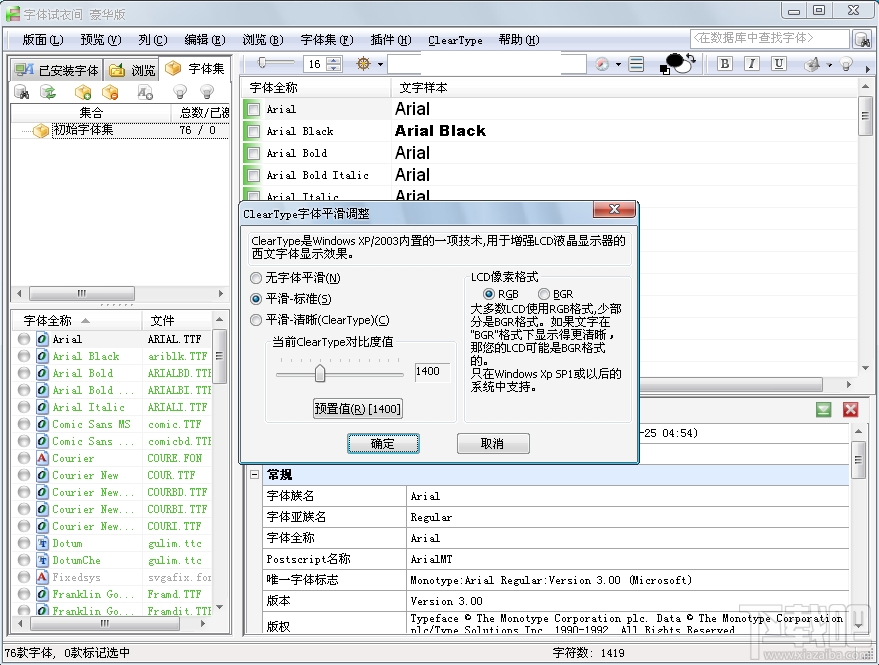Toggle Bold formatting button

coord(725,63)
